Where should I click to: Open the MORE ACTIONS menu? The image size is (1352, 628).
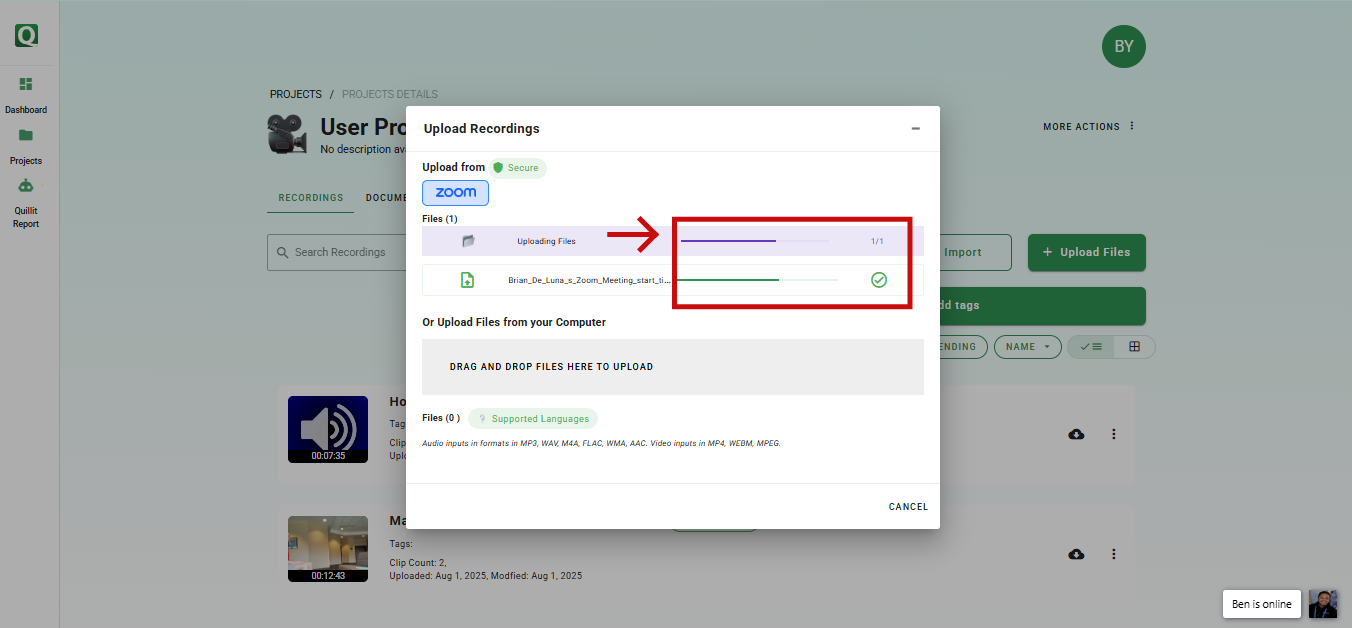pos(1089,127)
